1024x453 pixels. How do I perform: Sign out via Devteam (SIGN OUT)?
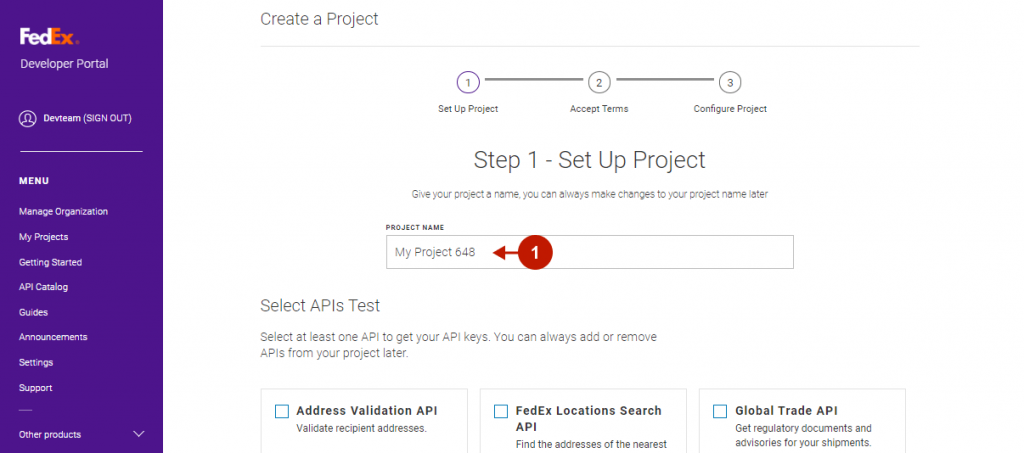click(x=88, y=119)
